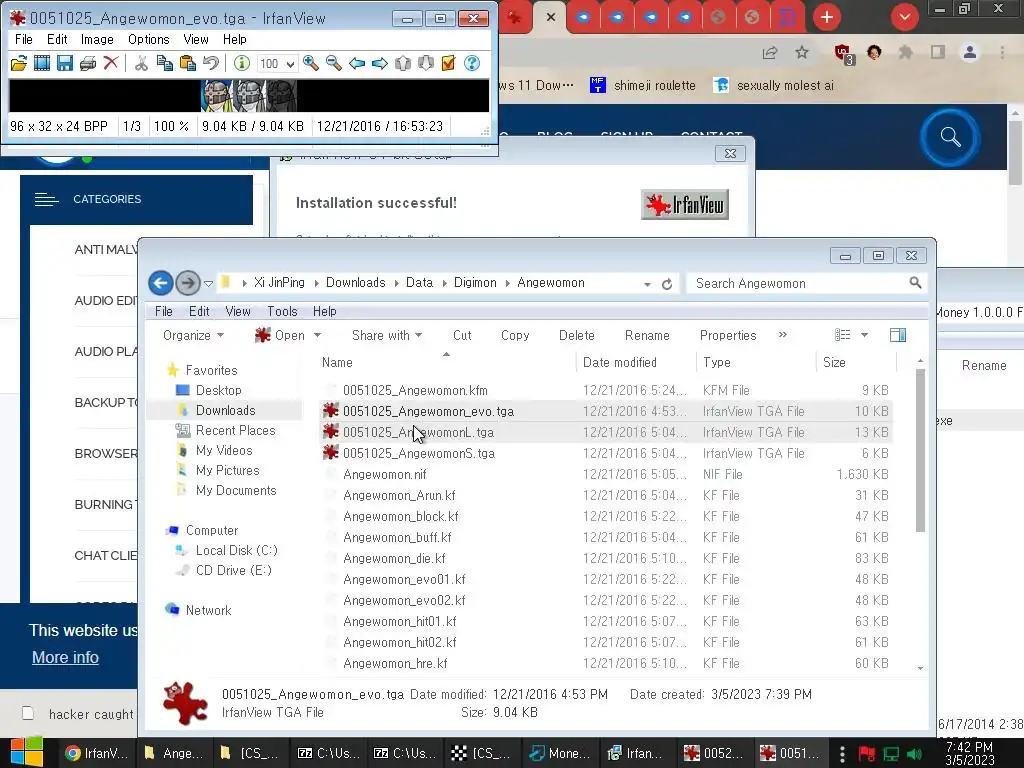1024x768 pixels.
Task: Select Local Disk (C:) in navigation pane
Action: tap(236, 550)
